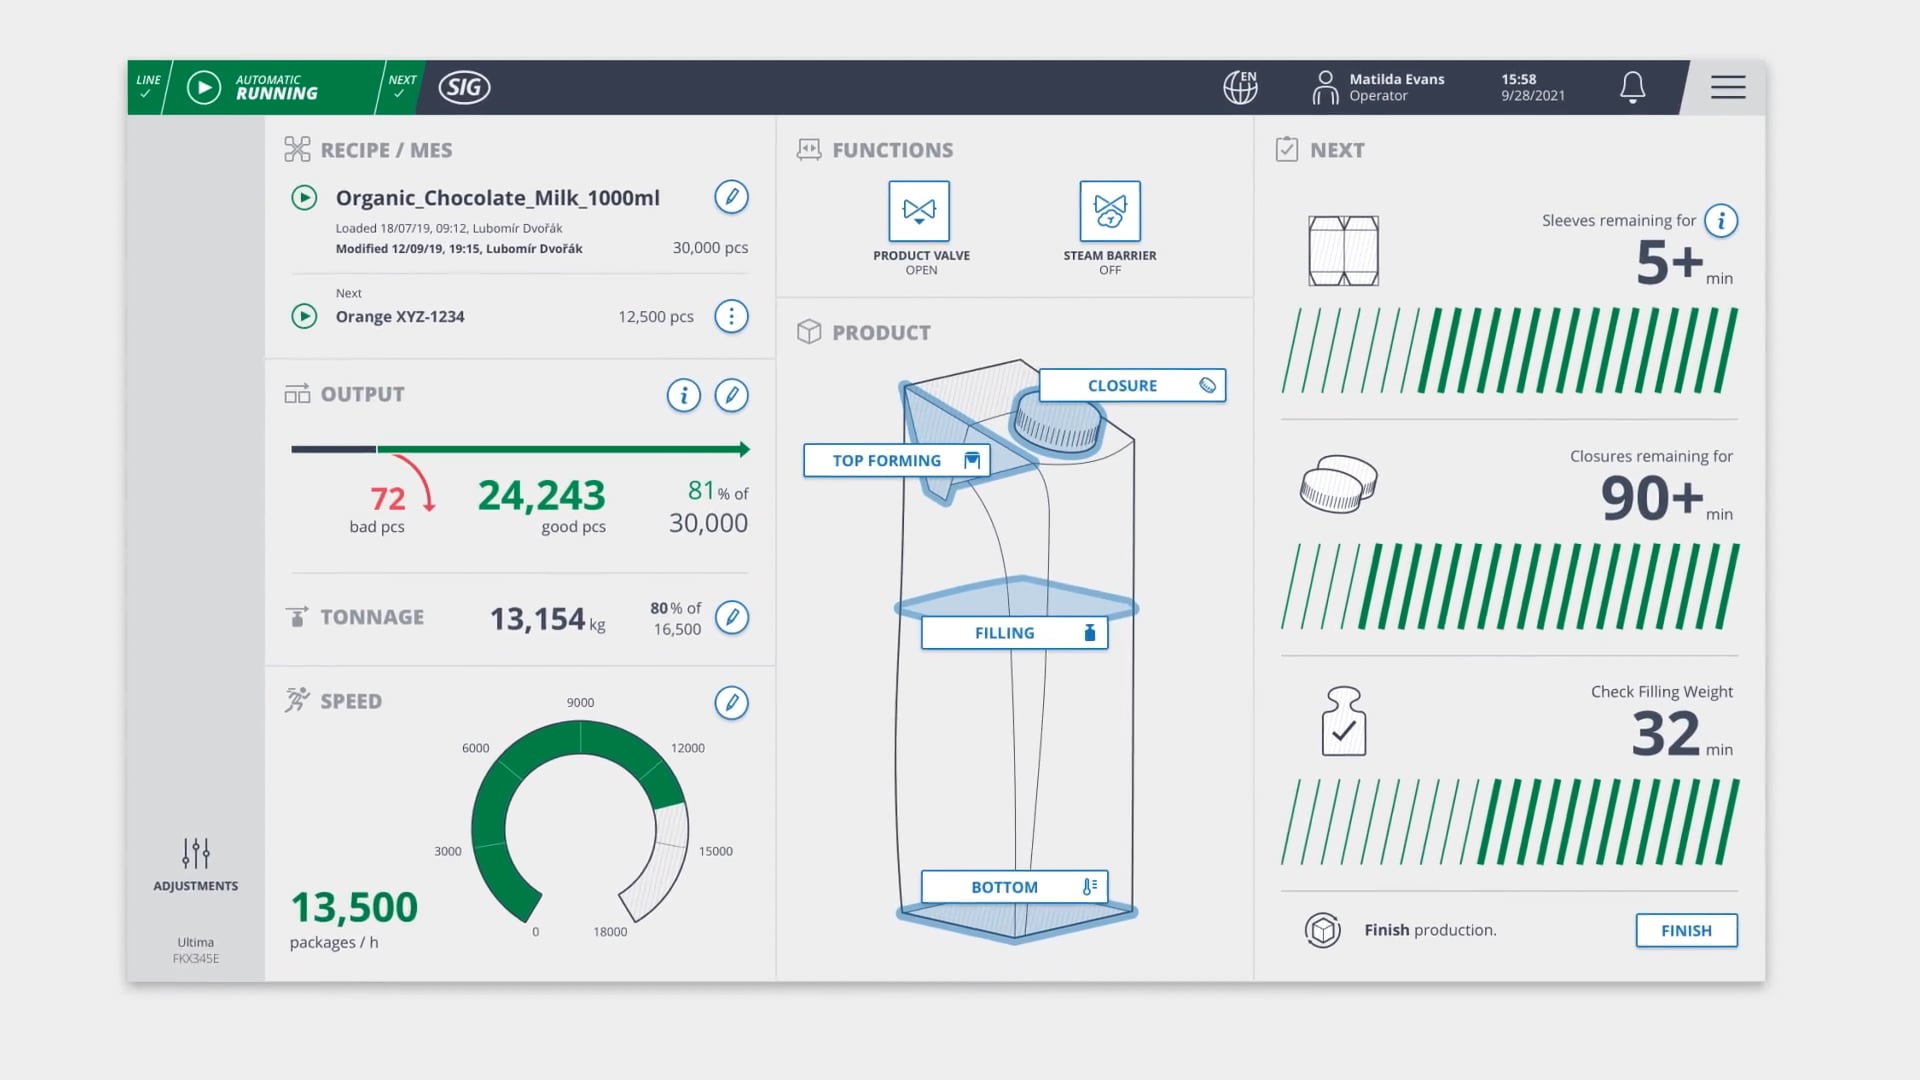Click the Recipe/MES panel icon
Viewport: 1920px width, 1080px height.
click(295, 149)
